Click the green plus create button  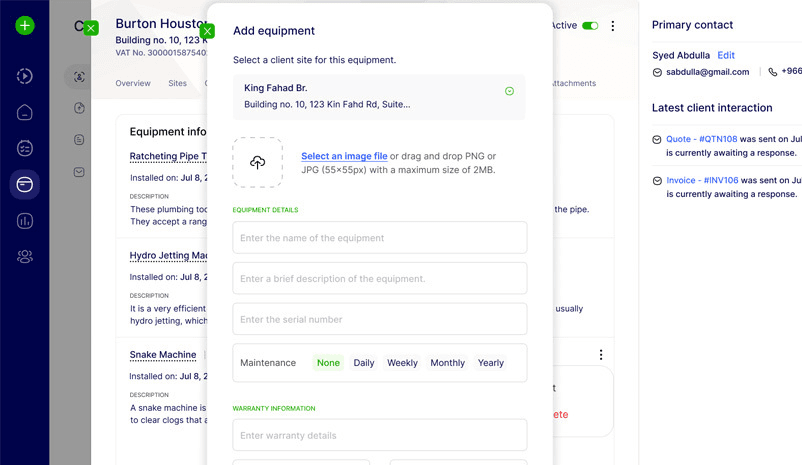point(25,26)
